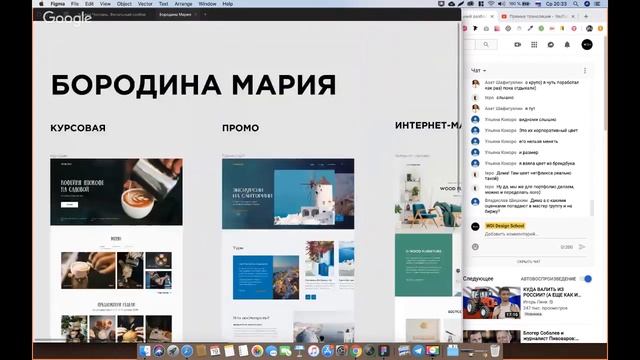Open the Apple menu
This screenshot has height=360, width=640.
tap(41, 4)
